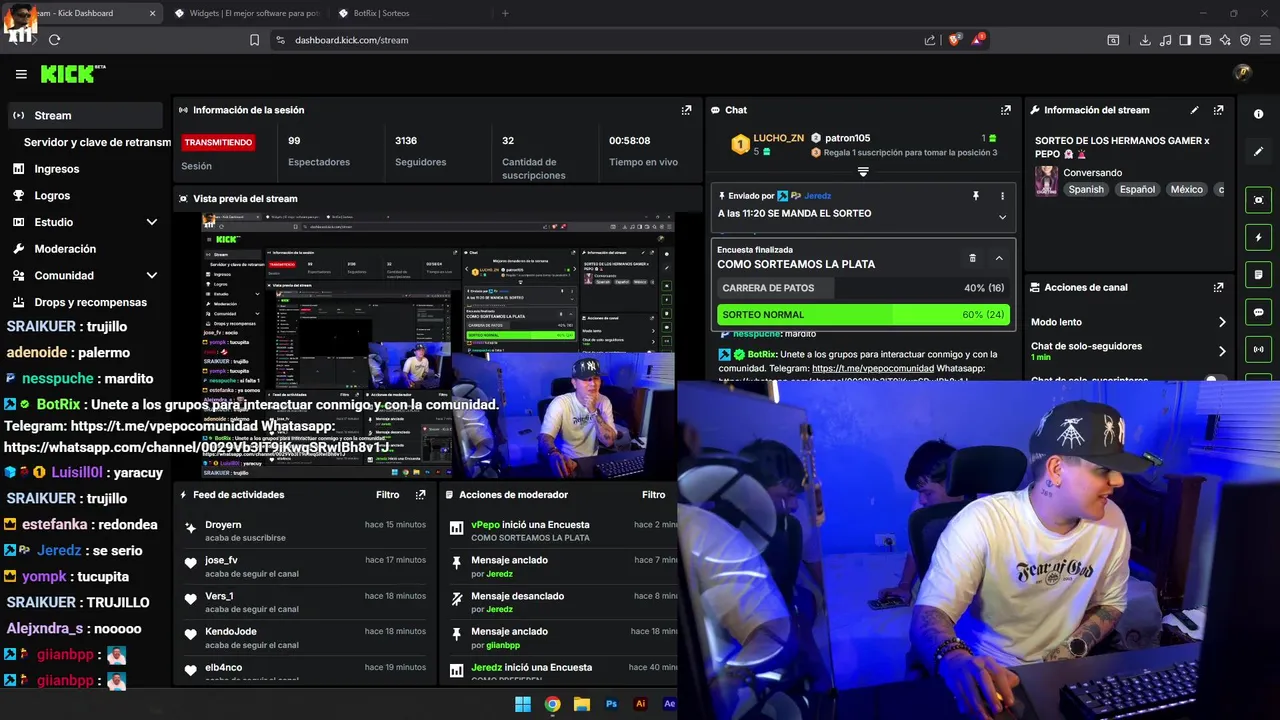Image resolution: width=1280 pixels, height=720 pixels.
Task: Delete the finished poll with trash icon
Action: pos(972,258)
